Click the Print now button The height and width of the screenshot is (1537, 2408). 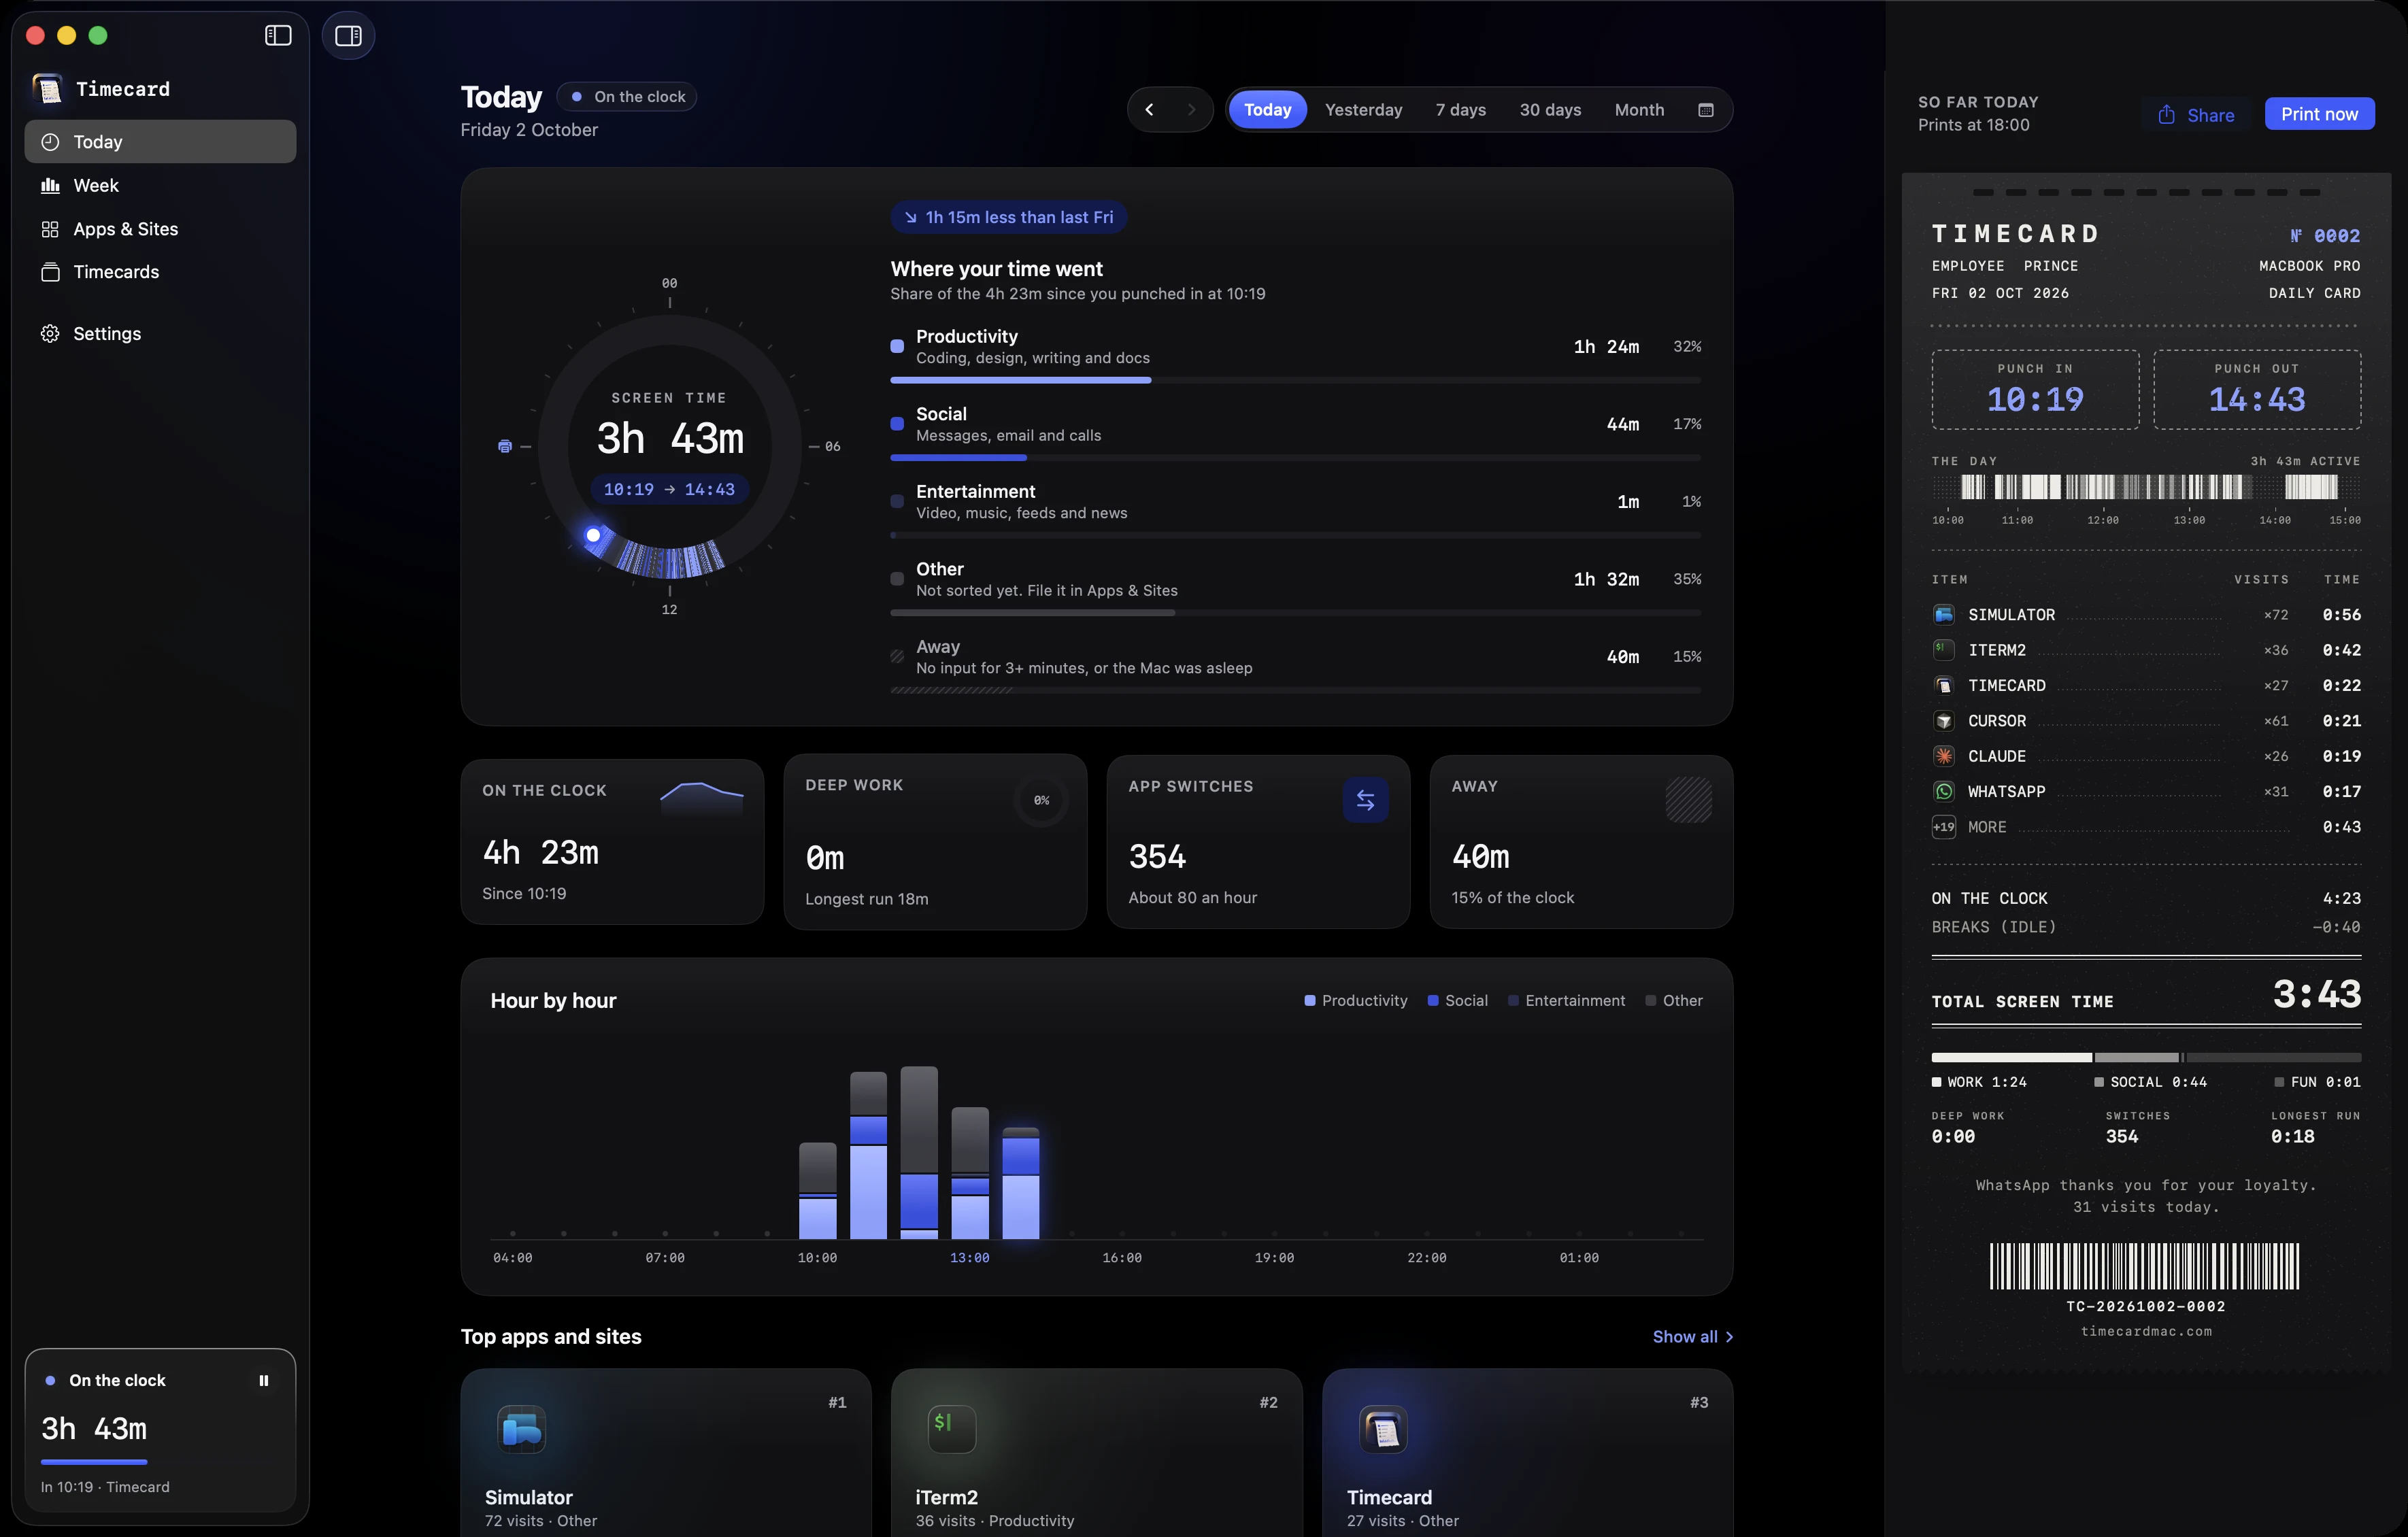(2319, 114)
